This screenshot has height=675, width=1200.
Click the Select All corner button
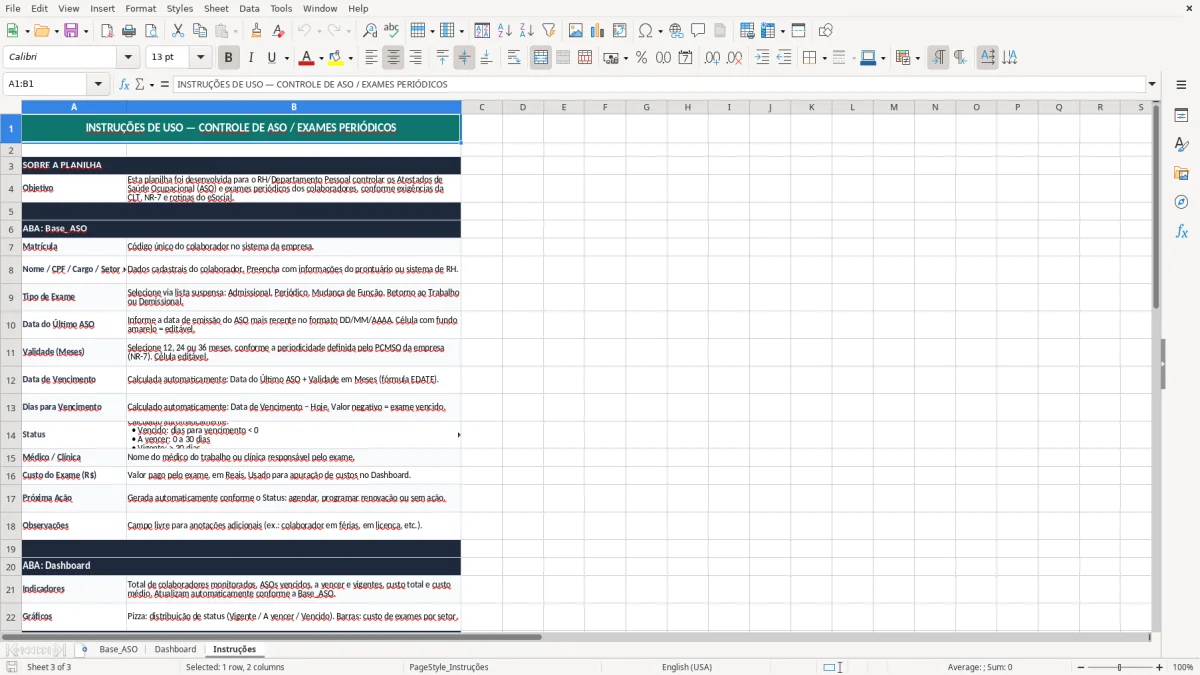pos(11,107)
